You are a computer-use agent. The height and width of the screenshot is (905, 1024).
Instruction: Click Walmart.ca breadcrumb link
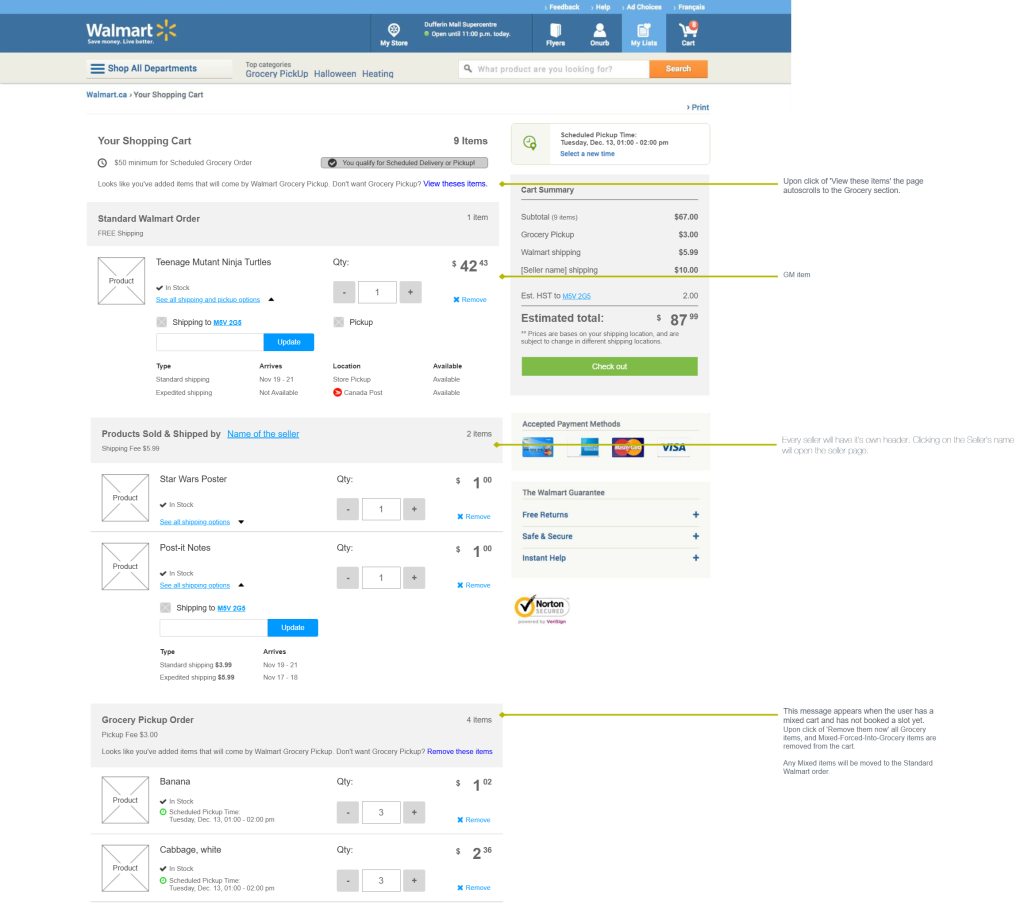(106, 95)
